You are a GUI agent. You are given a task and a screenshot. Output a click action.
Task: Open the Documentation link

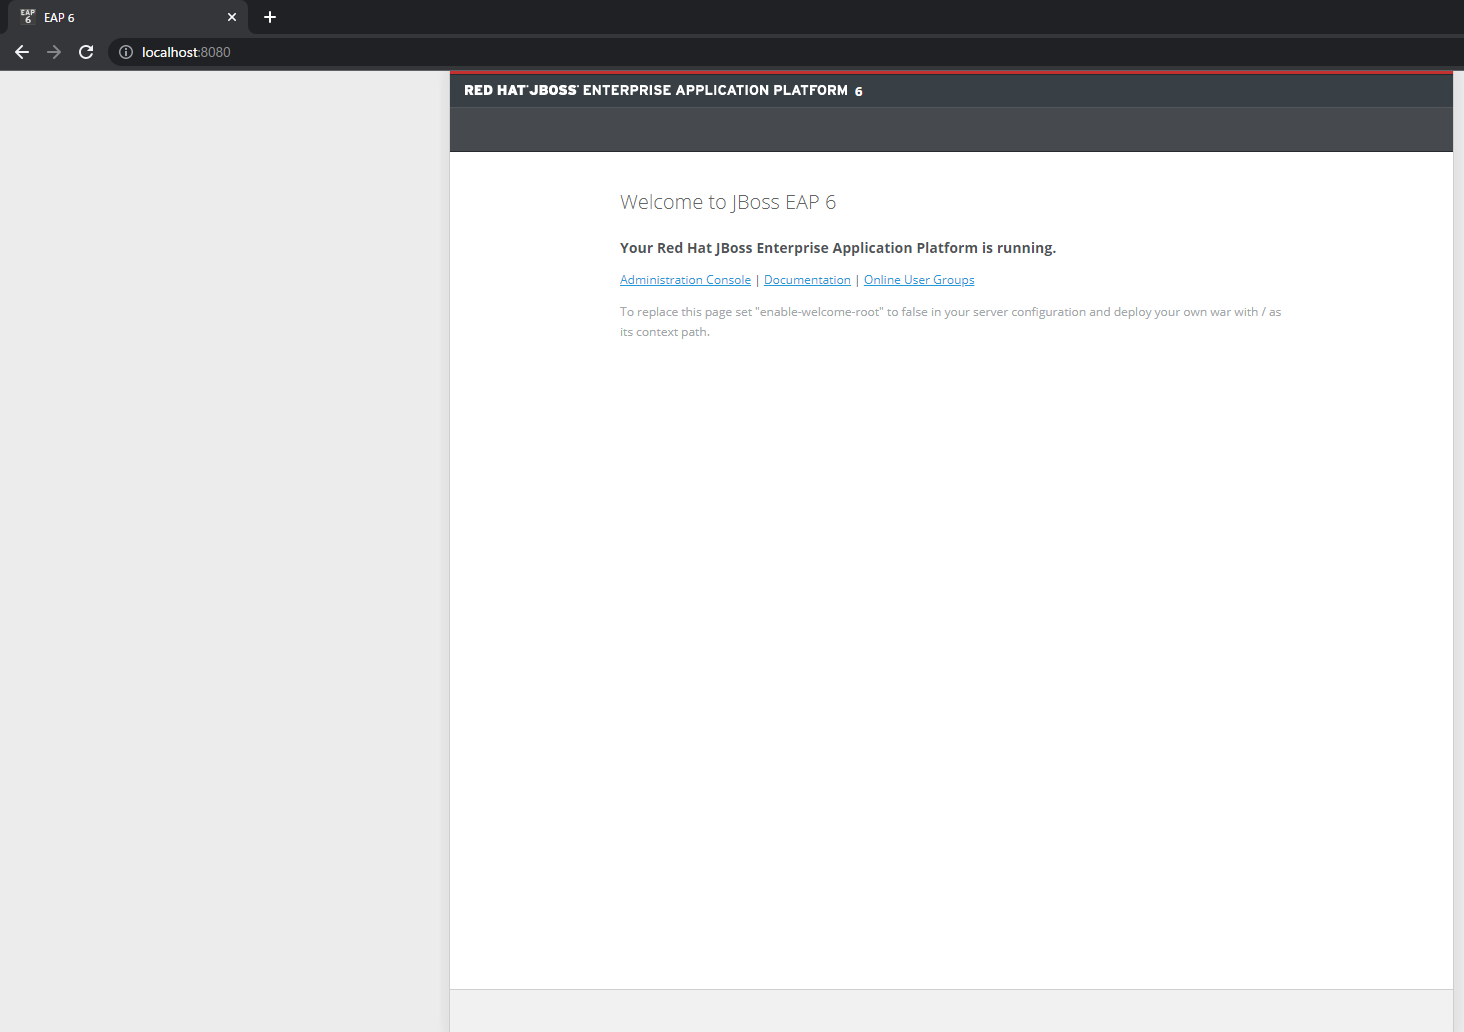click(807, 280)
